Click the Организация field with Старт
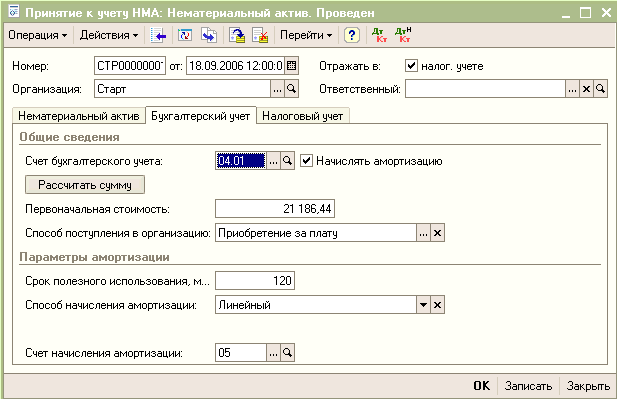Viewport: 617px width, 399px height. 182,89
